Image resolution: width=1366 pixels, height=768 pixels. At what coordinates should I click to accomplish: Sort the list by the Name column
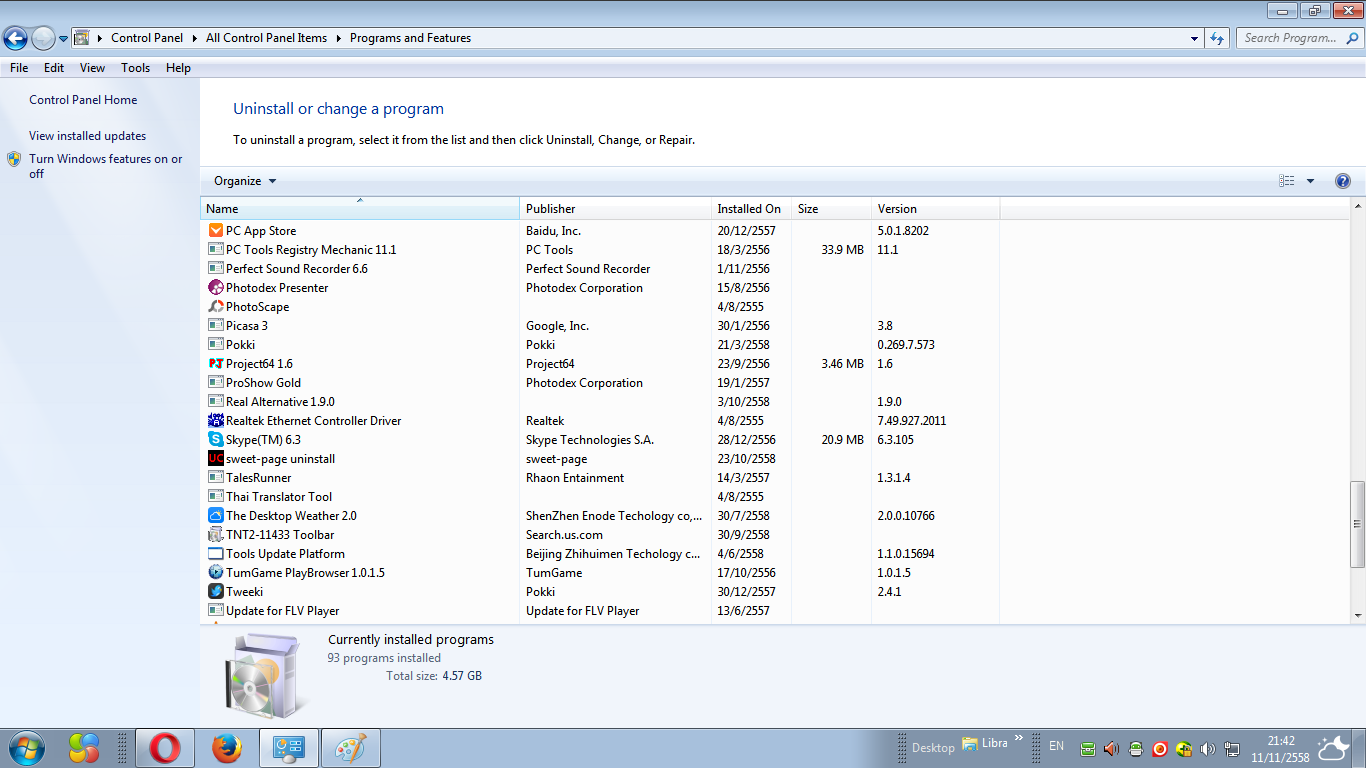pos(360,208)
